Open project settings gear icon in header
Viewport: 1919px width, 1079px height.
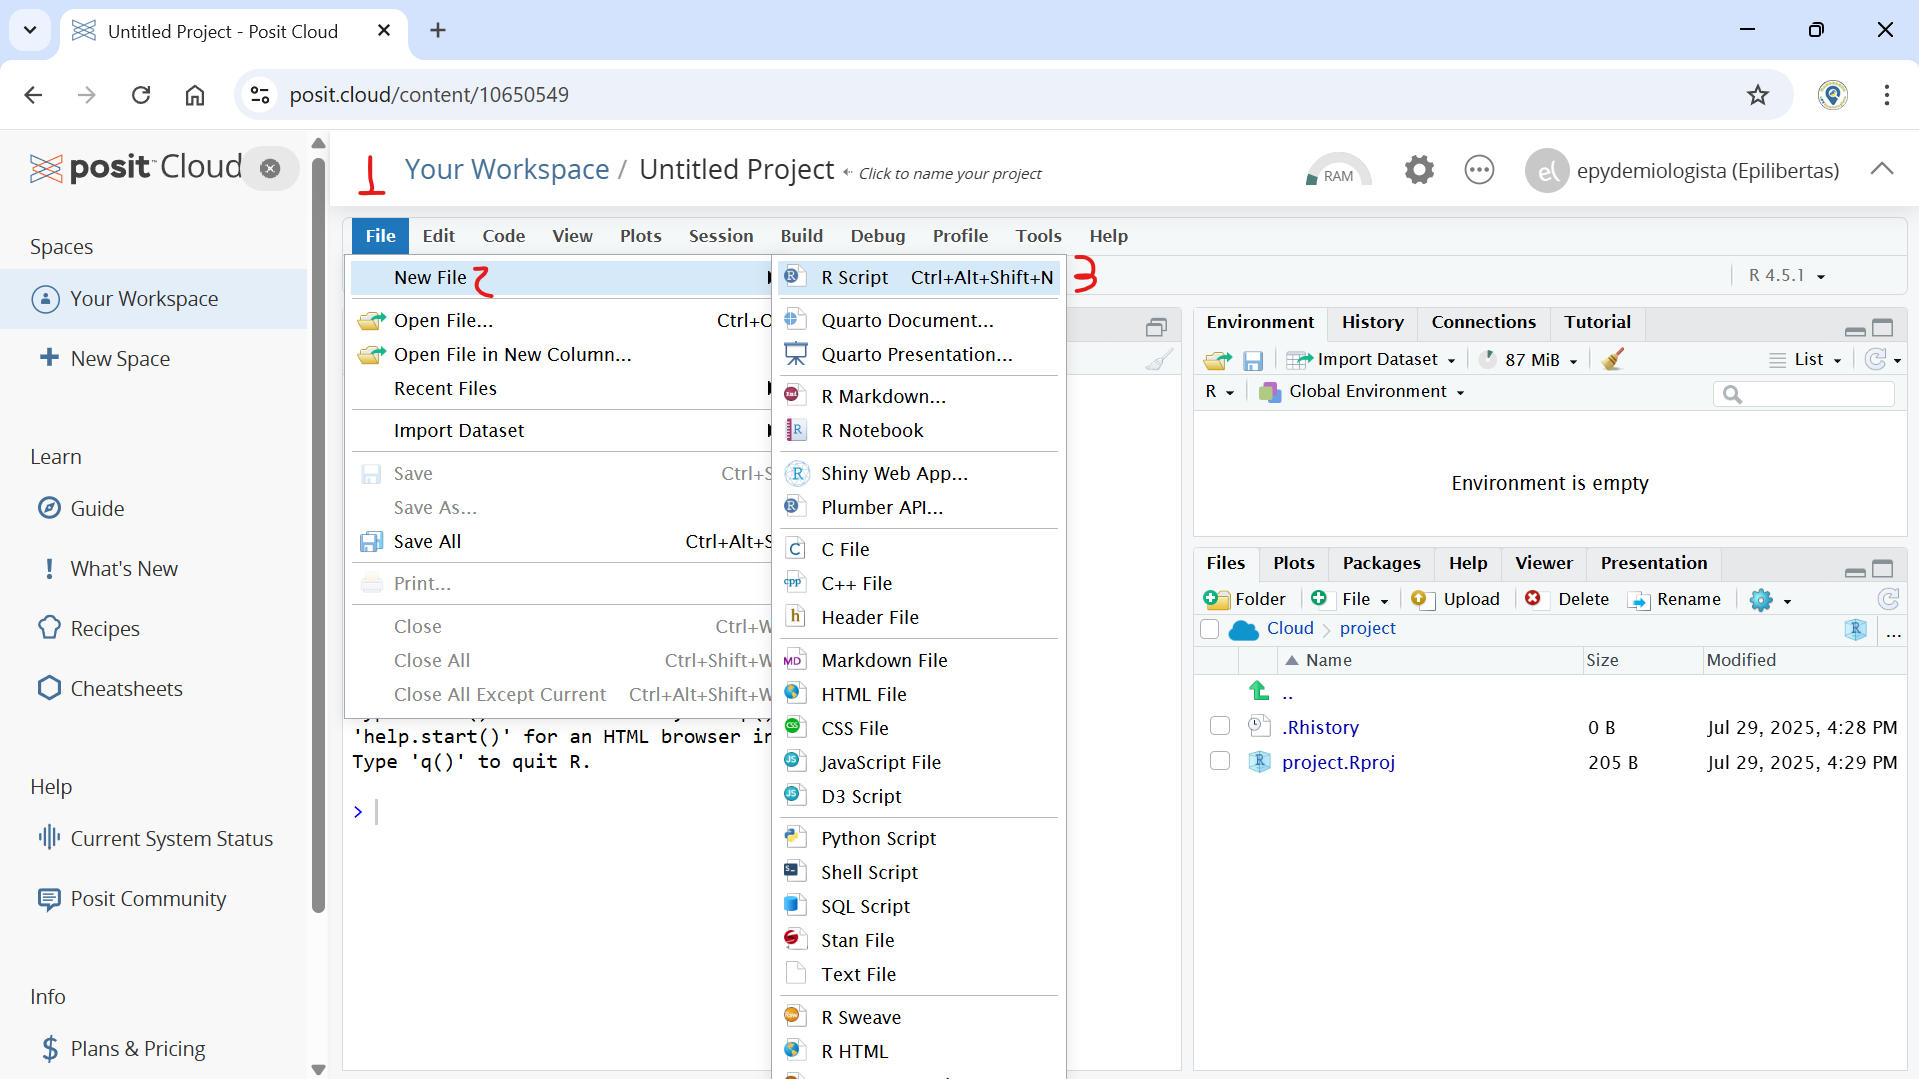click(1418, 170)
